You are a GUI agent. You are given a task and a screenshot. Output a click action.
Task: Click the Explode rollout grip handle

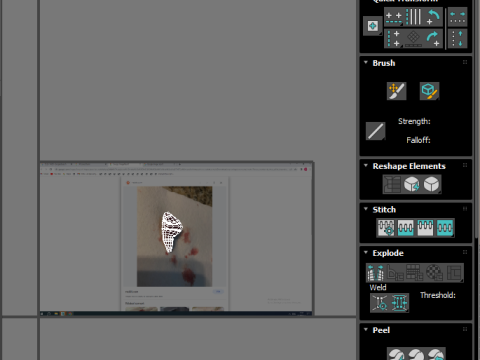click(x=465, y=252)
